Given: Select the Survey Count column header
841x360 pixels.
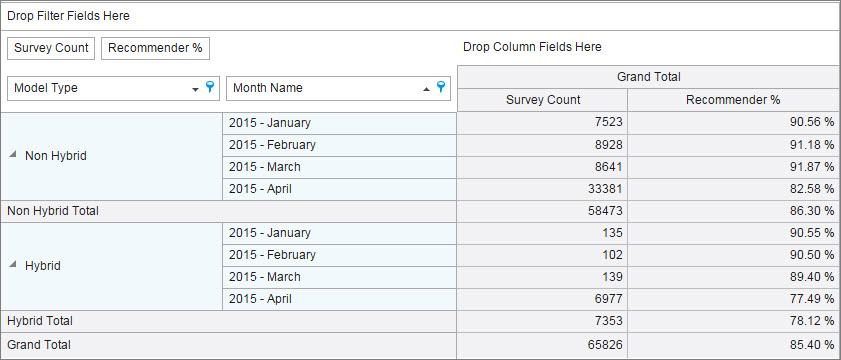Looking at the screenshot, I should coord(542,100).
